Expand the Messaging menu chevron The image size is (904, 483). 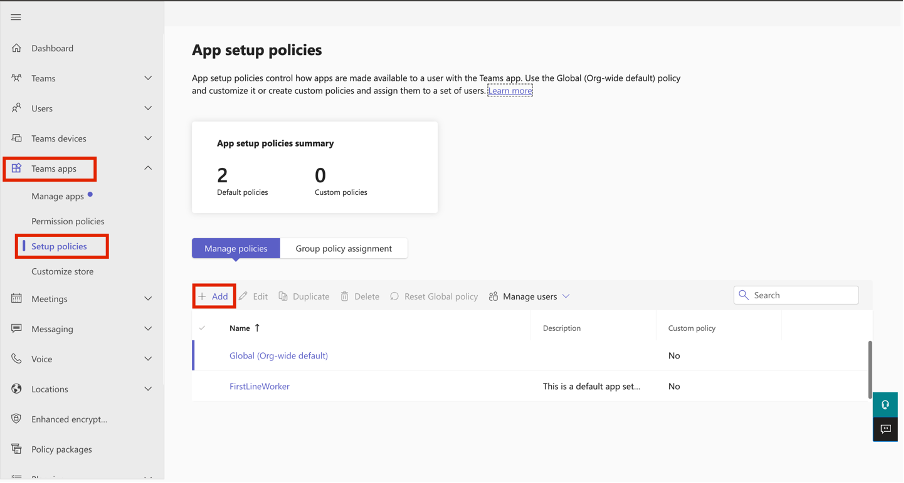(x=148, y=329)
